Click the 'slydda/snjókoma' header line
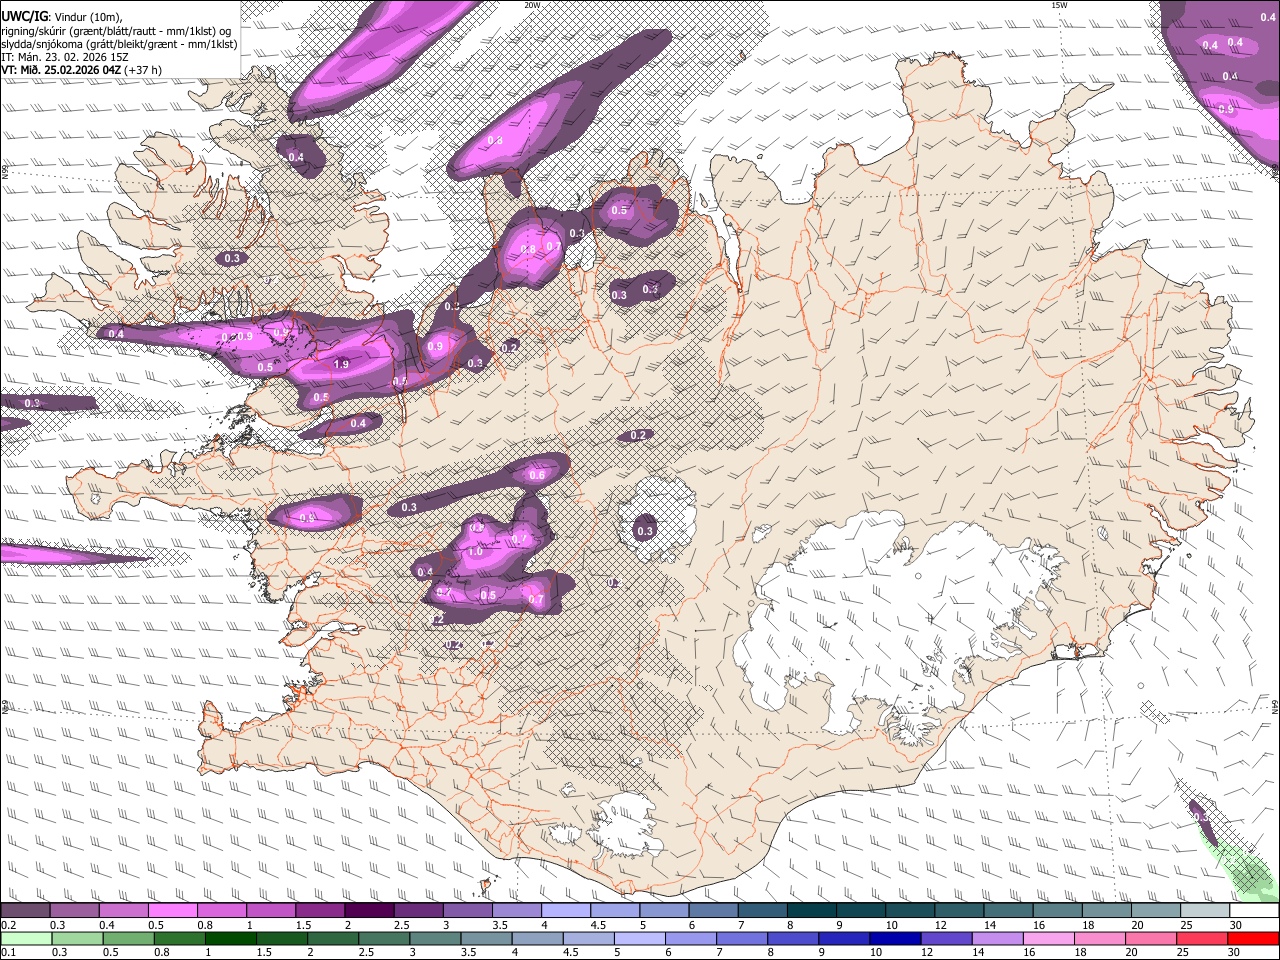Viewport: 1280px width, 960px height. [x=119, y=44]
